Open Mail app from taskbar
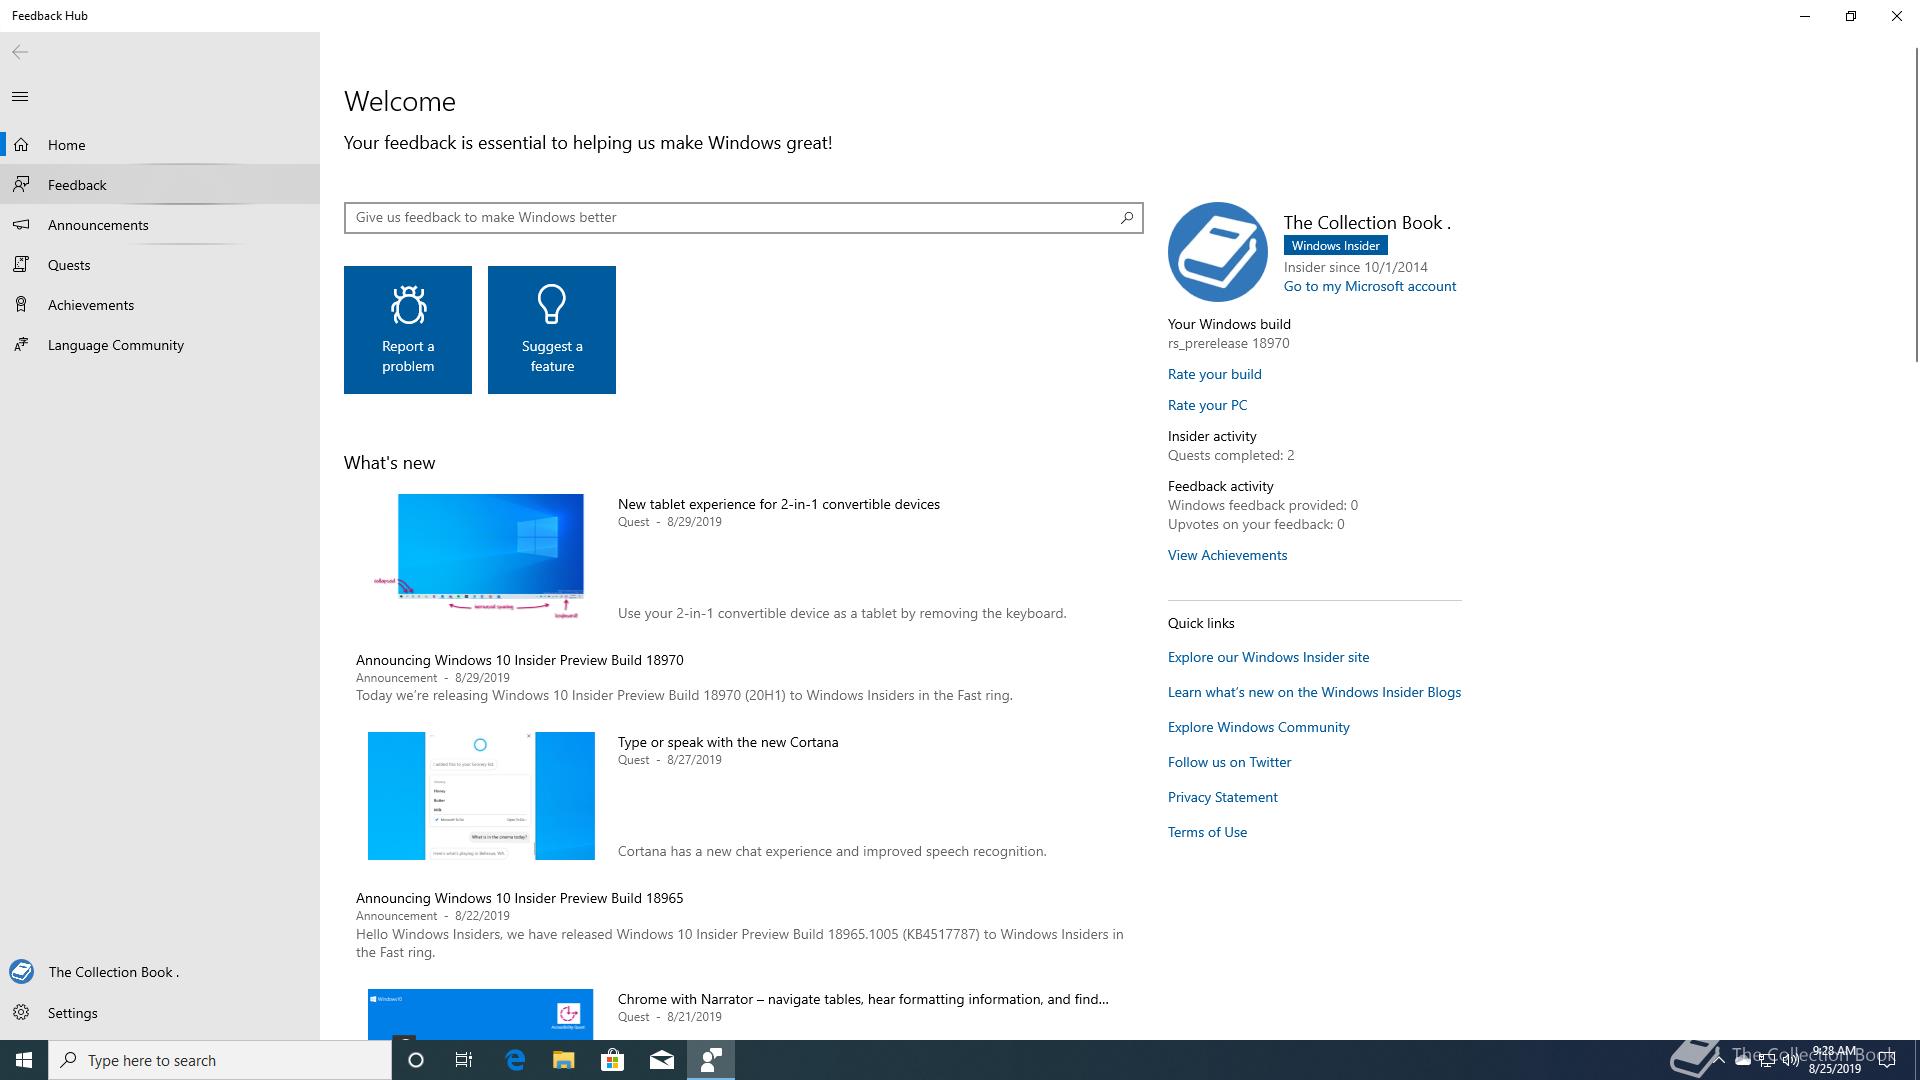The height and width of the screenshot is (1080, 1920). (662, 1060)
